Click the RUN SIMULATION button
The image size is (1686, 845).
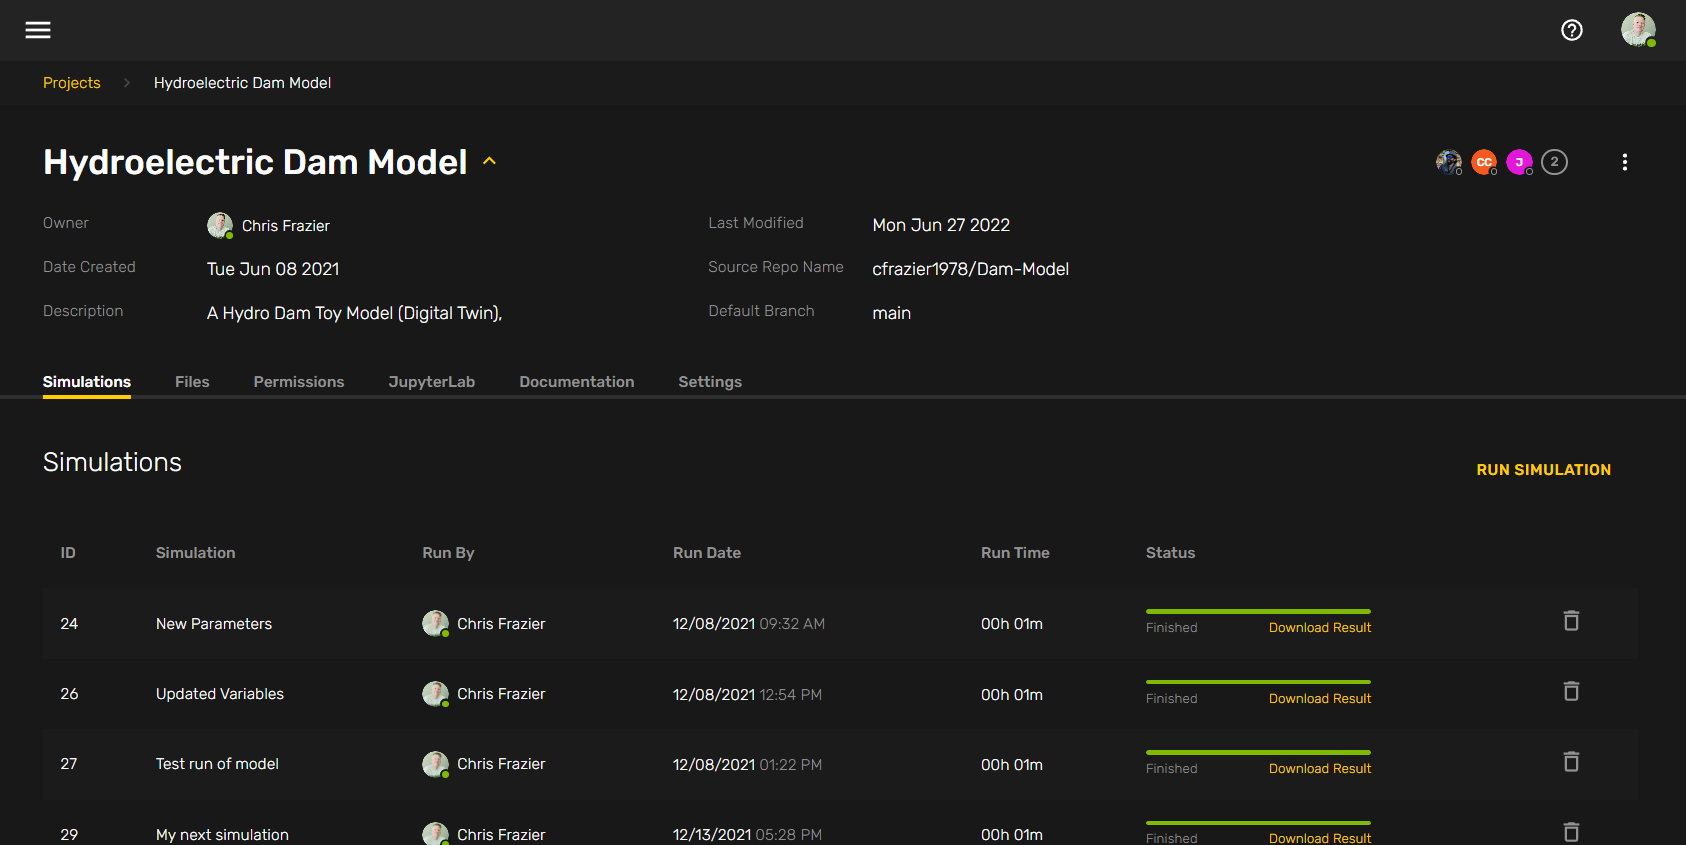(1543, 470)
